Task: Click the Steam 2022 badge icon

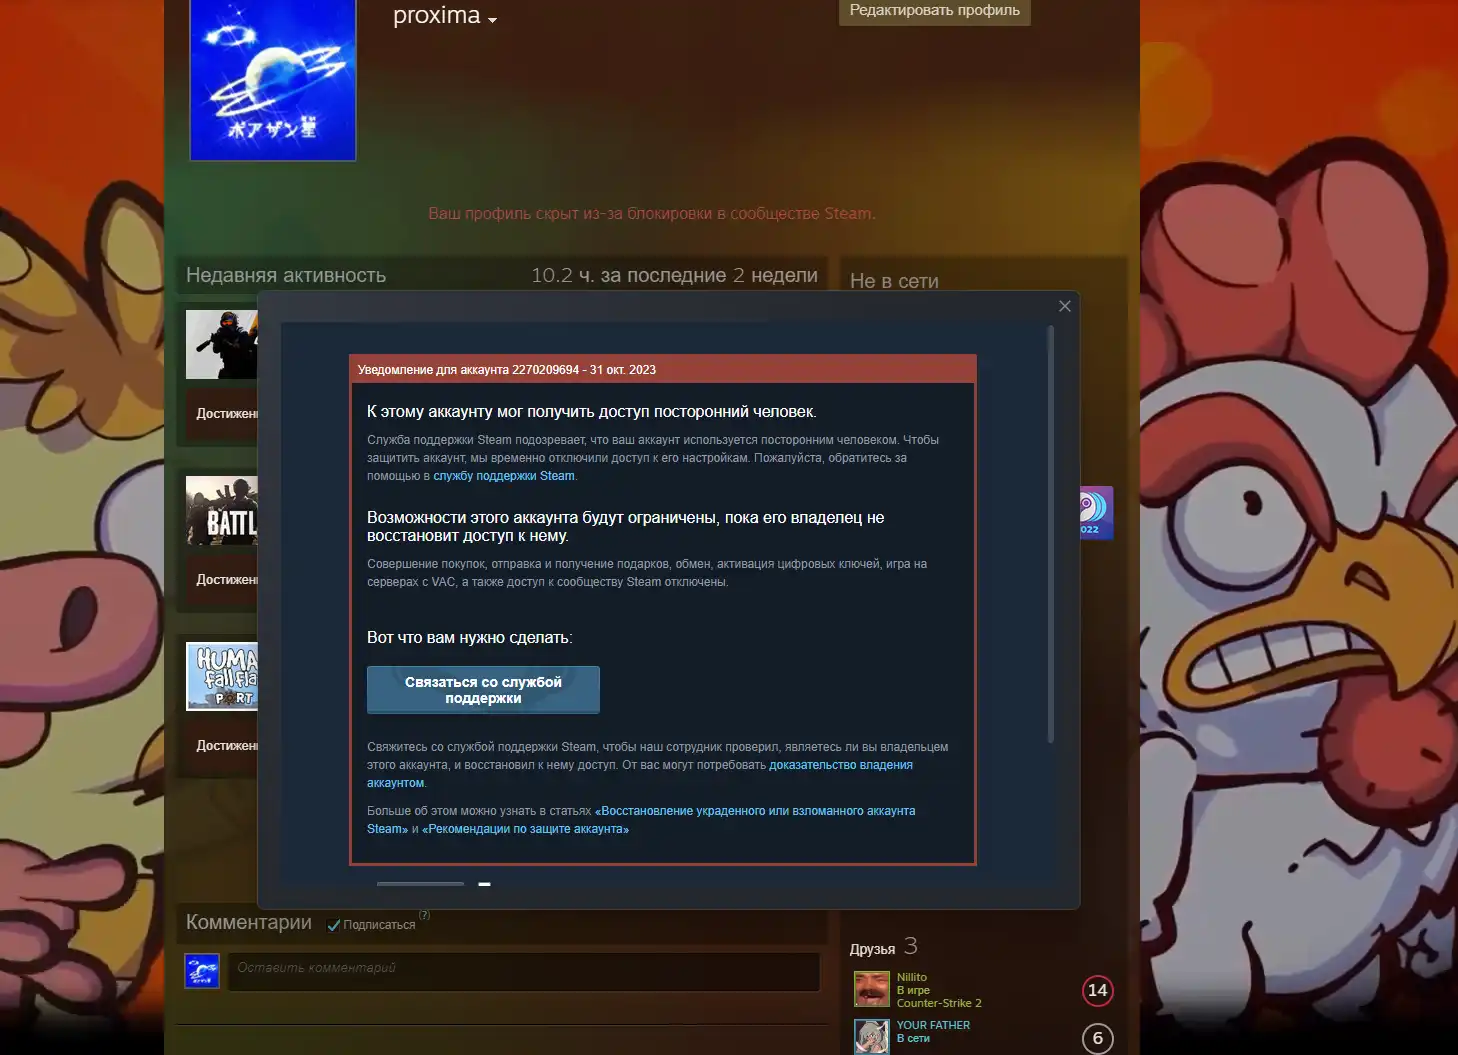Action: [x=1096, y=511]
